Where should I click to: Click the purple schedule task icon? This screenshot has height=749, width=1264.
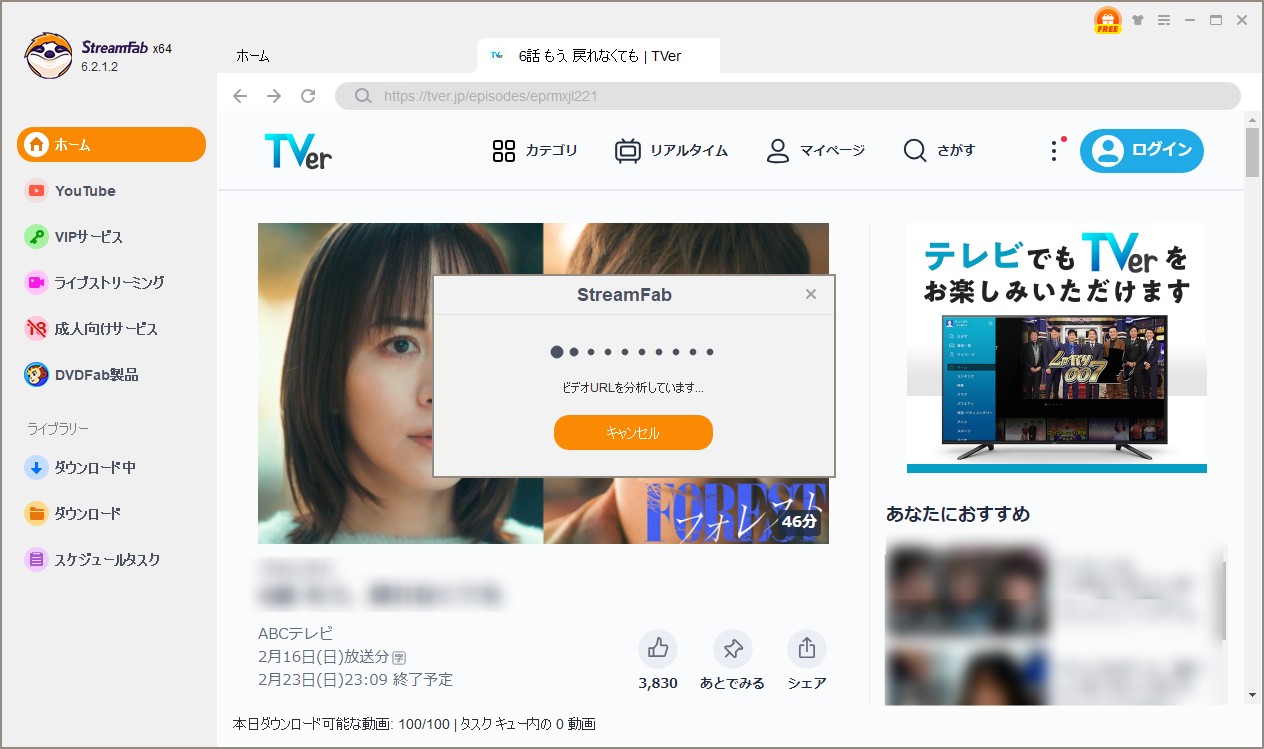point(36,559)
